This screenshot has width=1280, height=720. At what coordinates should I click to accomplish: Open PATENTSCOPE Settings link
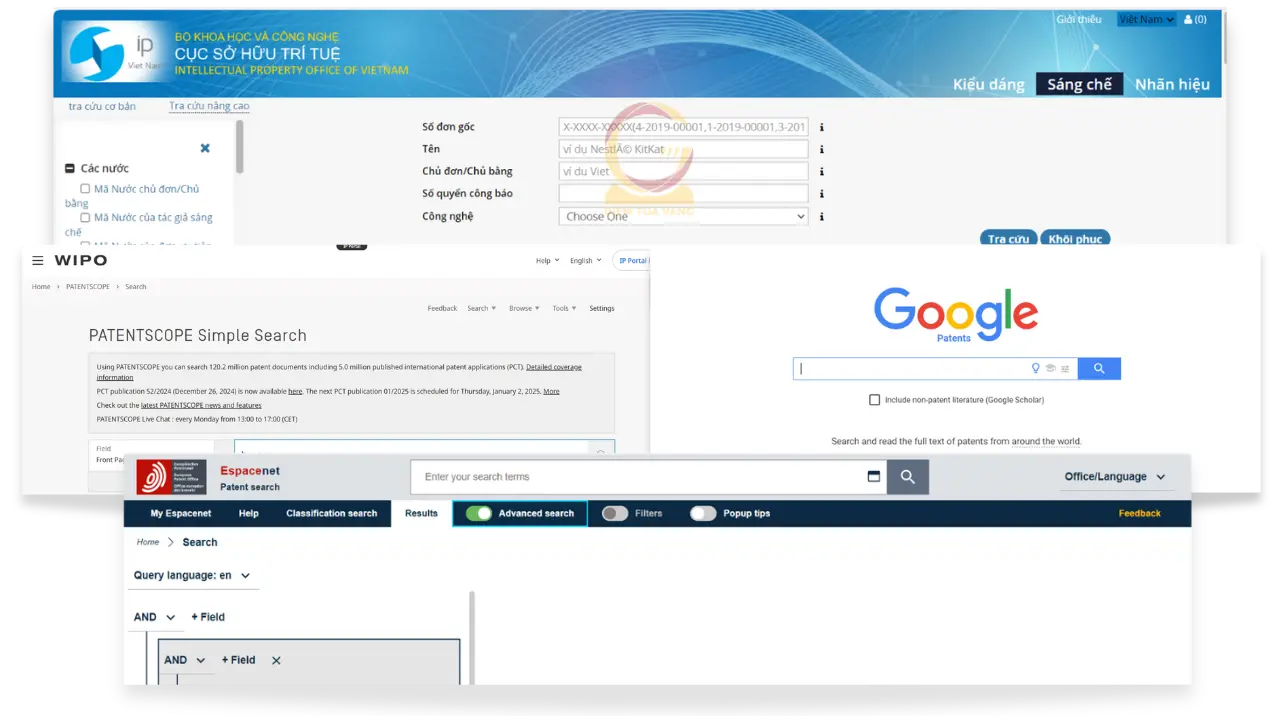click(602, 308)
